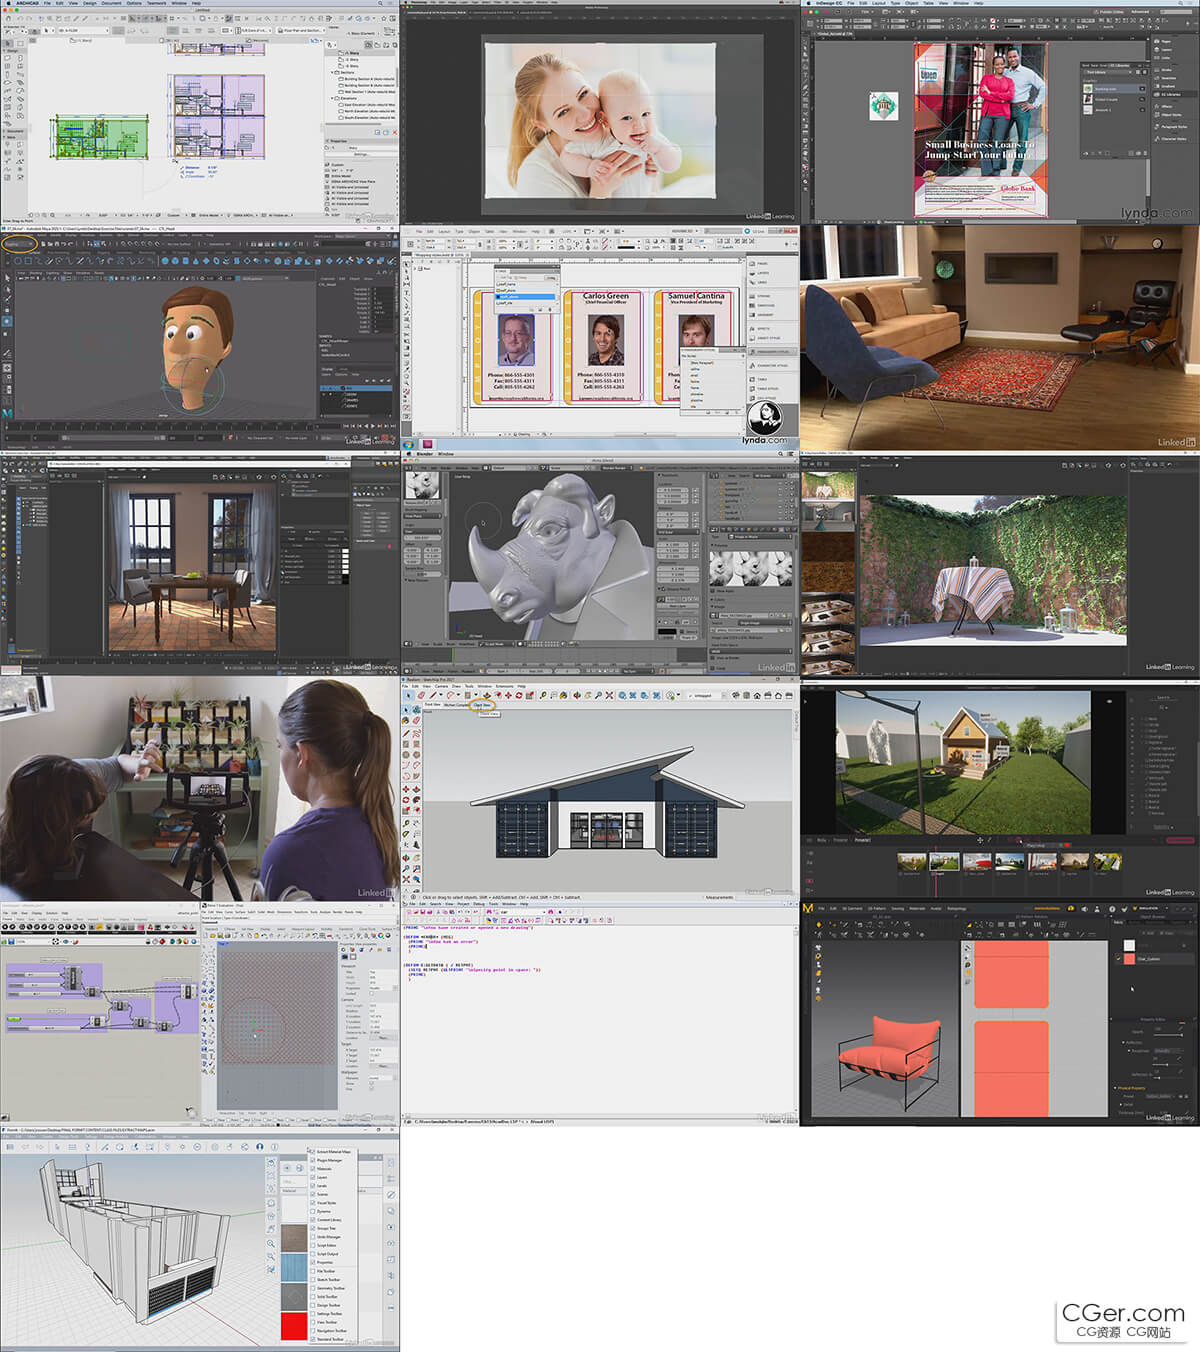The width and height of the screenshot is (1200, 1352).
Task: Click the Search field in Twinmotion's right panel
Action: (1163, 698)
